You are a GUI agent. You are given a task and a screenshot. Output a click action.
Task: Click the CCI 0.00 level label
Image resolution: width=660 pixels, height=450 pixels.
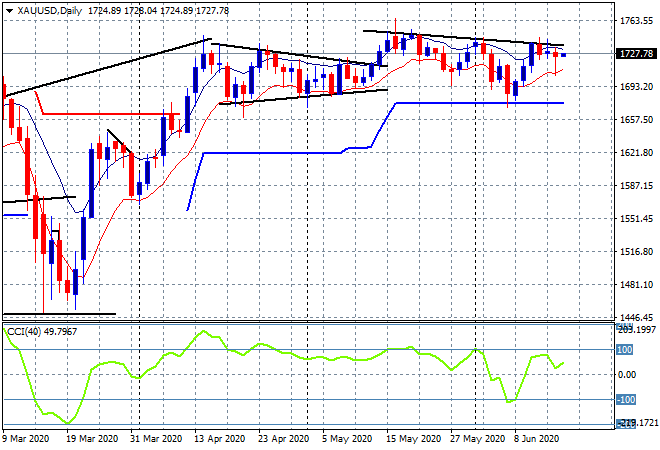(627, 375)
